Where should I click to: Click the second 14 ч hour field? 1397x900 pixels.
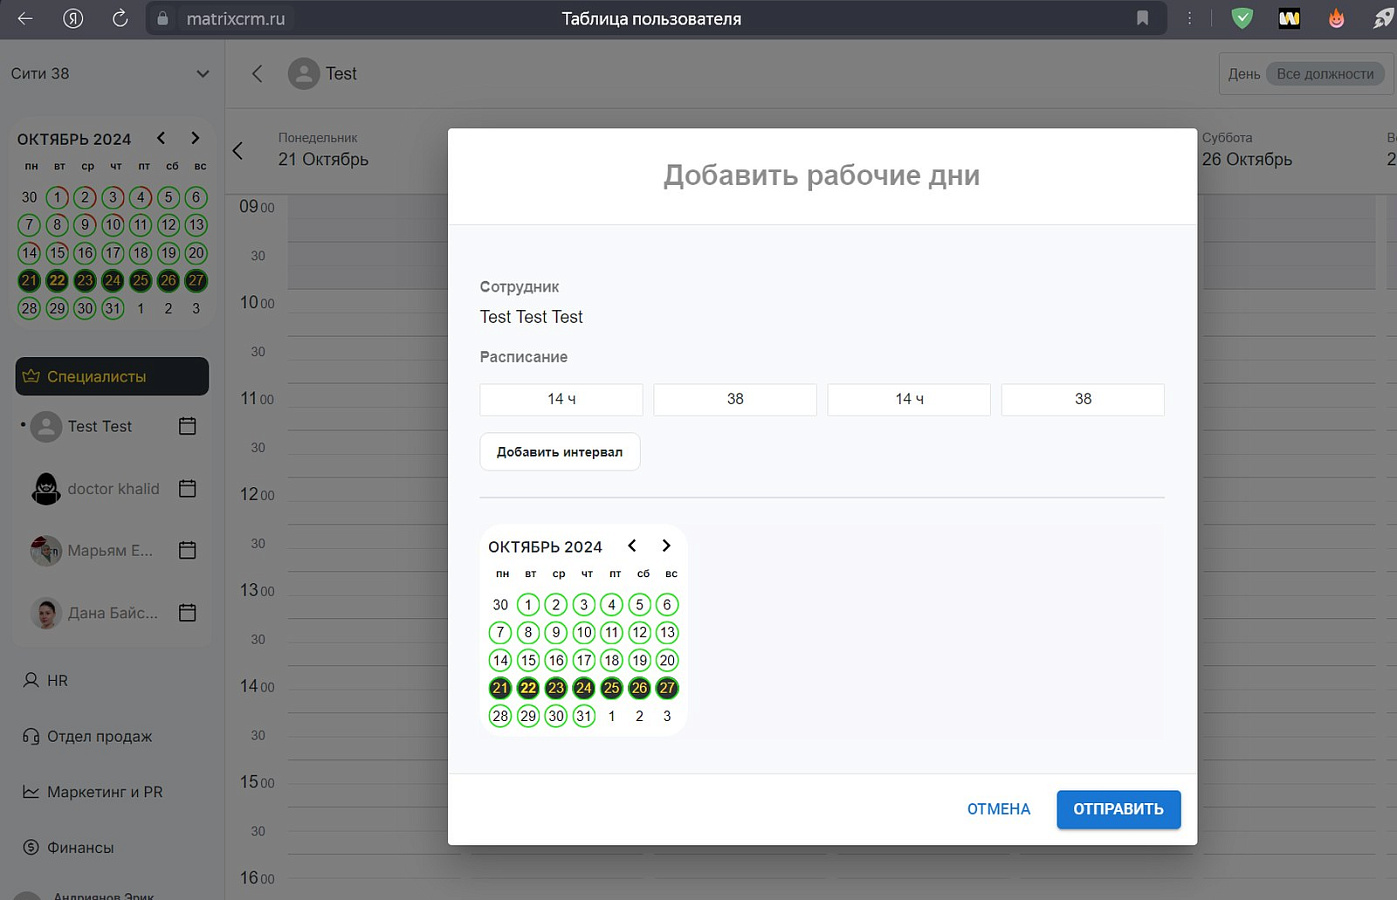coord(909,399)
